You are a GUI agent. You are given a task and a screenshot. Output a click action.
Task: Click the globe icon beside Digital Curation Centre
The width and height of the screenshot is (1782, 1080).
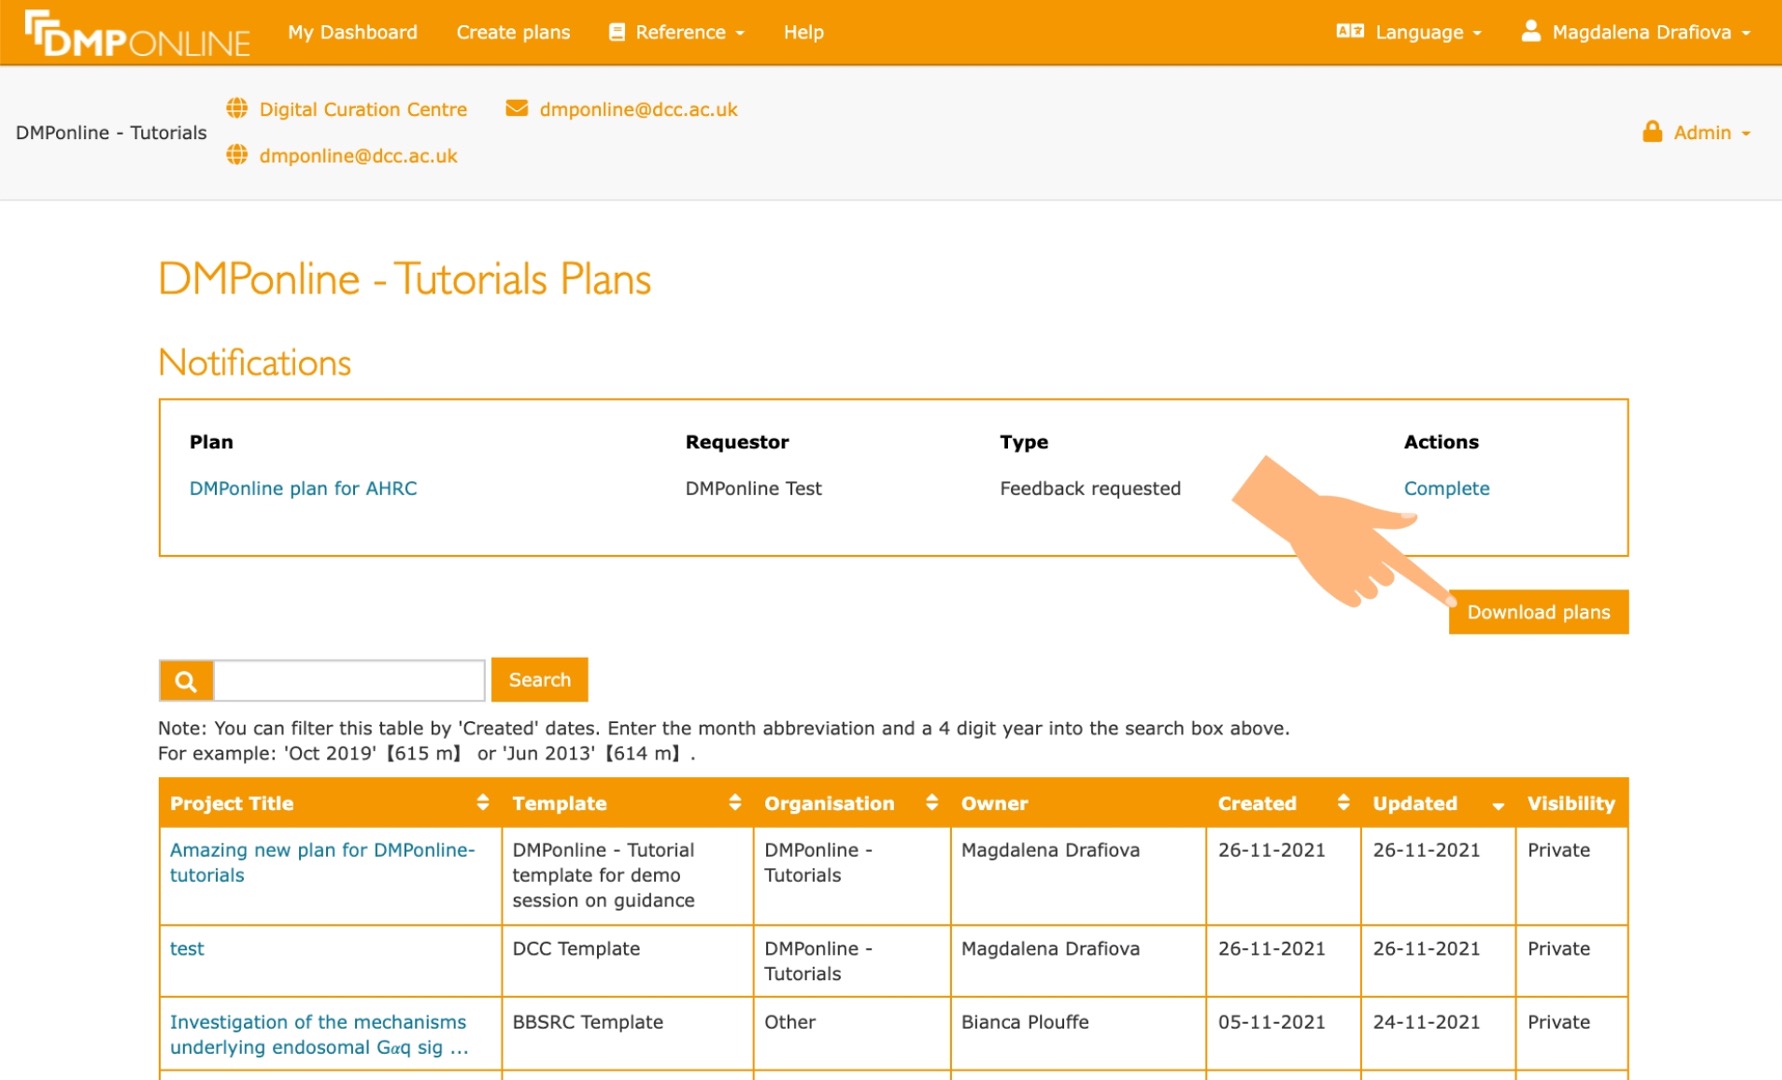237,108
